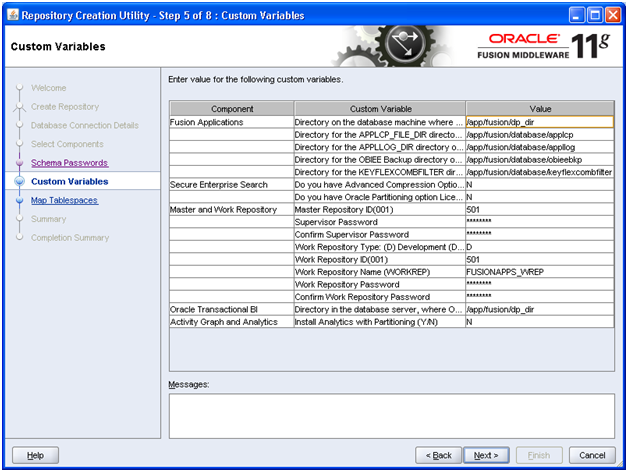Proceed with the Next button

[x=486, y=455]
